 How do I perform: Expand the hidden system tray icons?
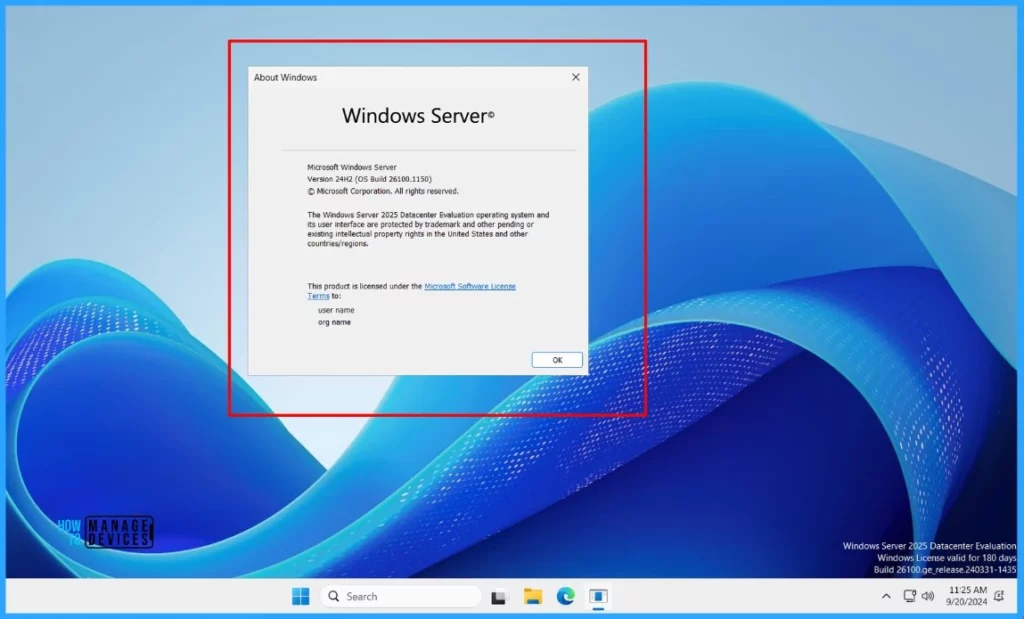click(886, 596)
